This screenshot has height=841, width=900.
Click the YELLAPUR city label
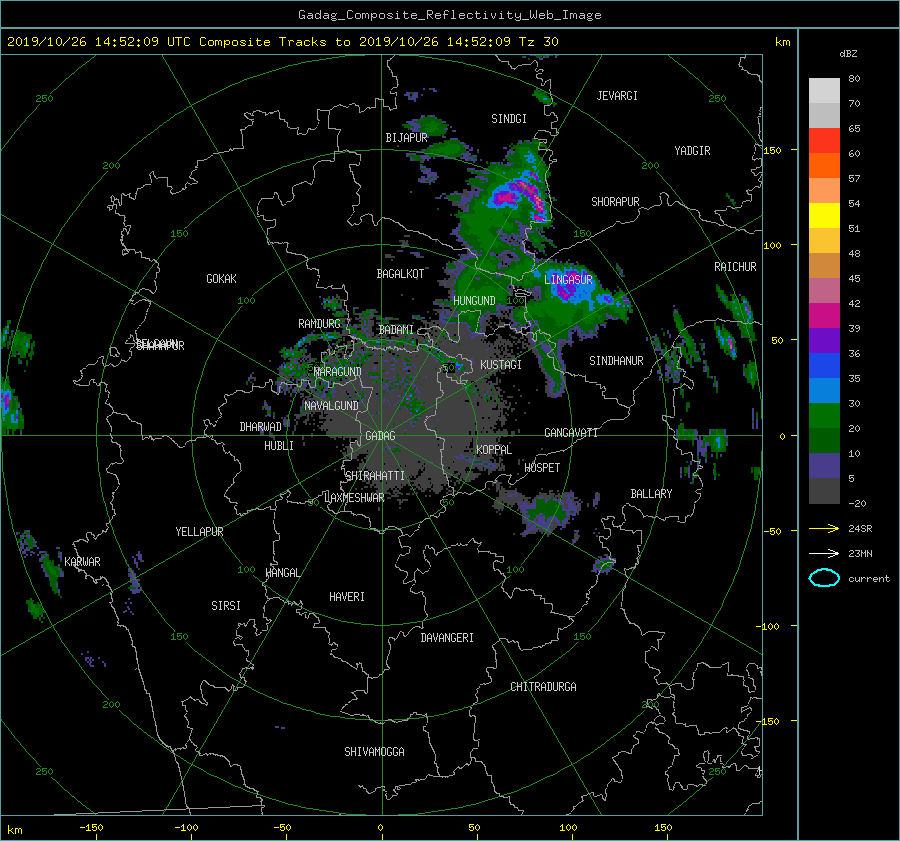pos(199,532)
